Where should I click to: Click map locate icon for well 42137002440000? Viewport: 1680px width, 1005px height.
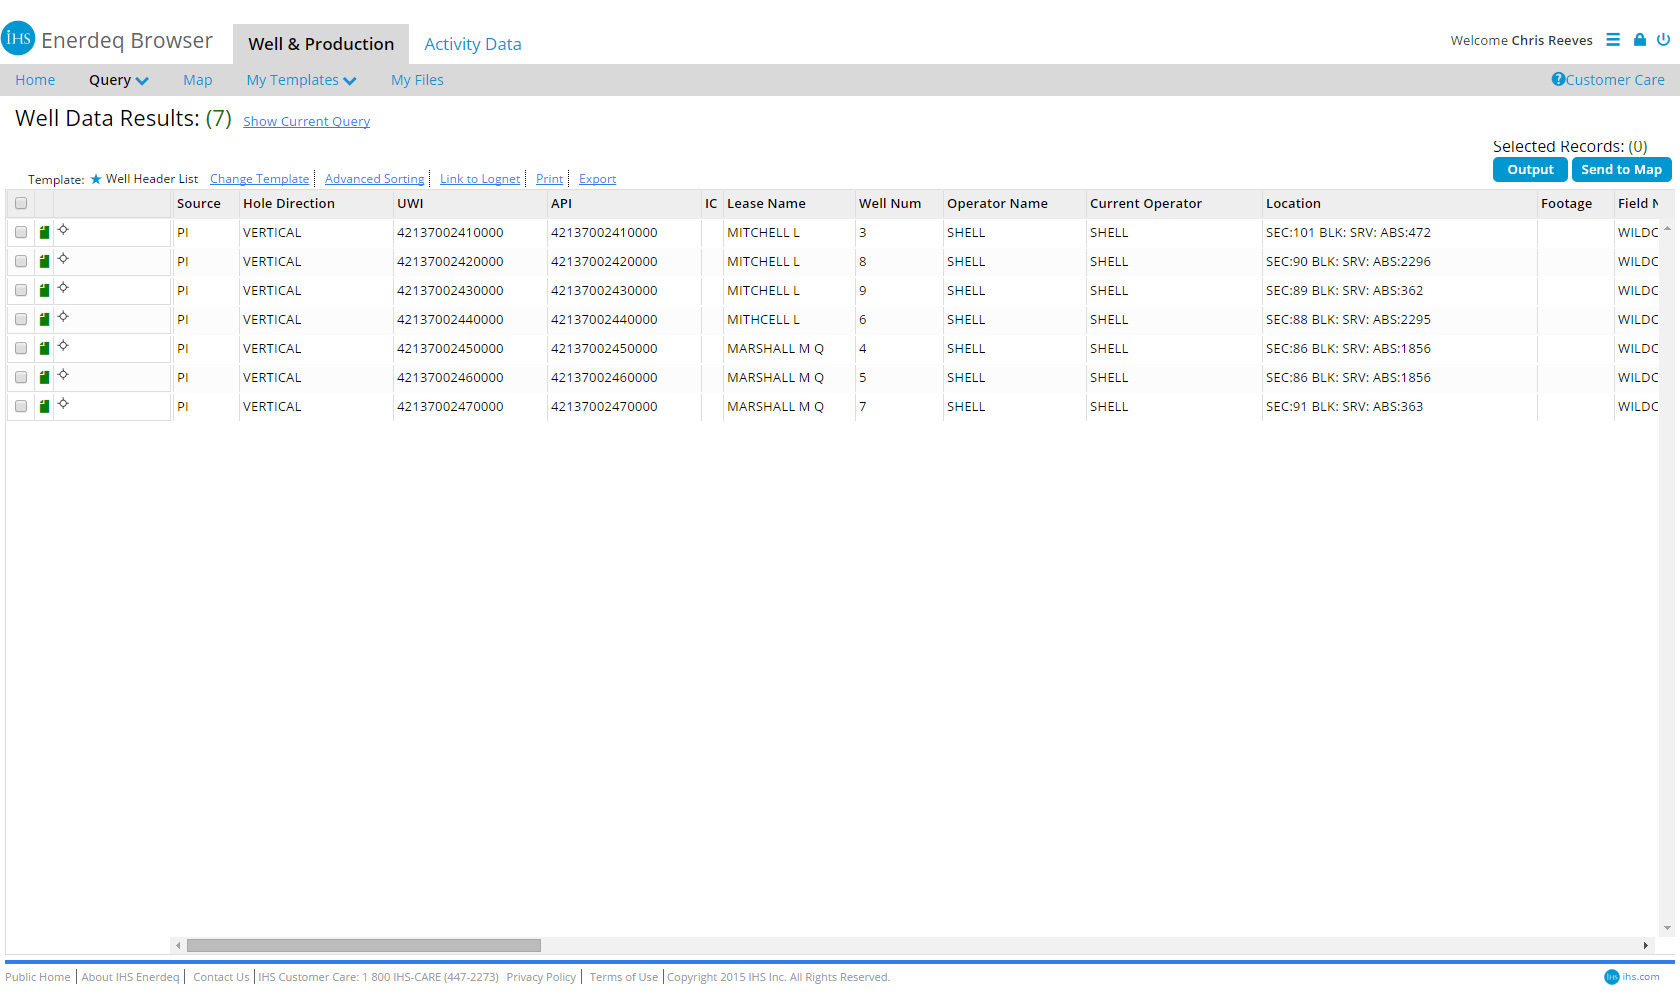pos(63,317)
